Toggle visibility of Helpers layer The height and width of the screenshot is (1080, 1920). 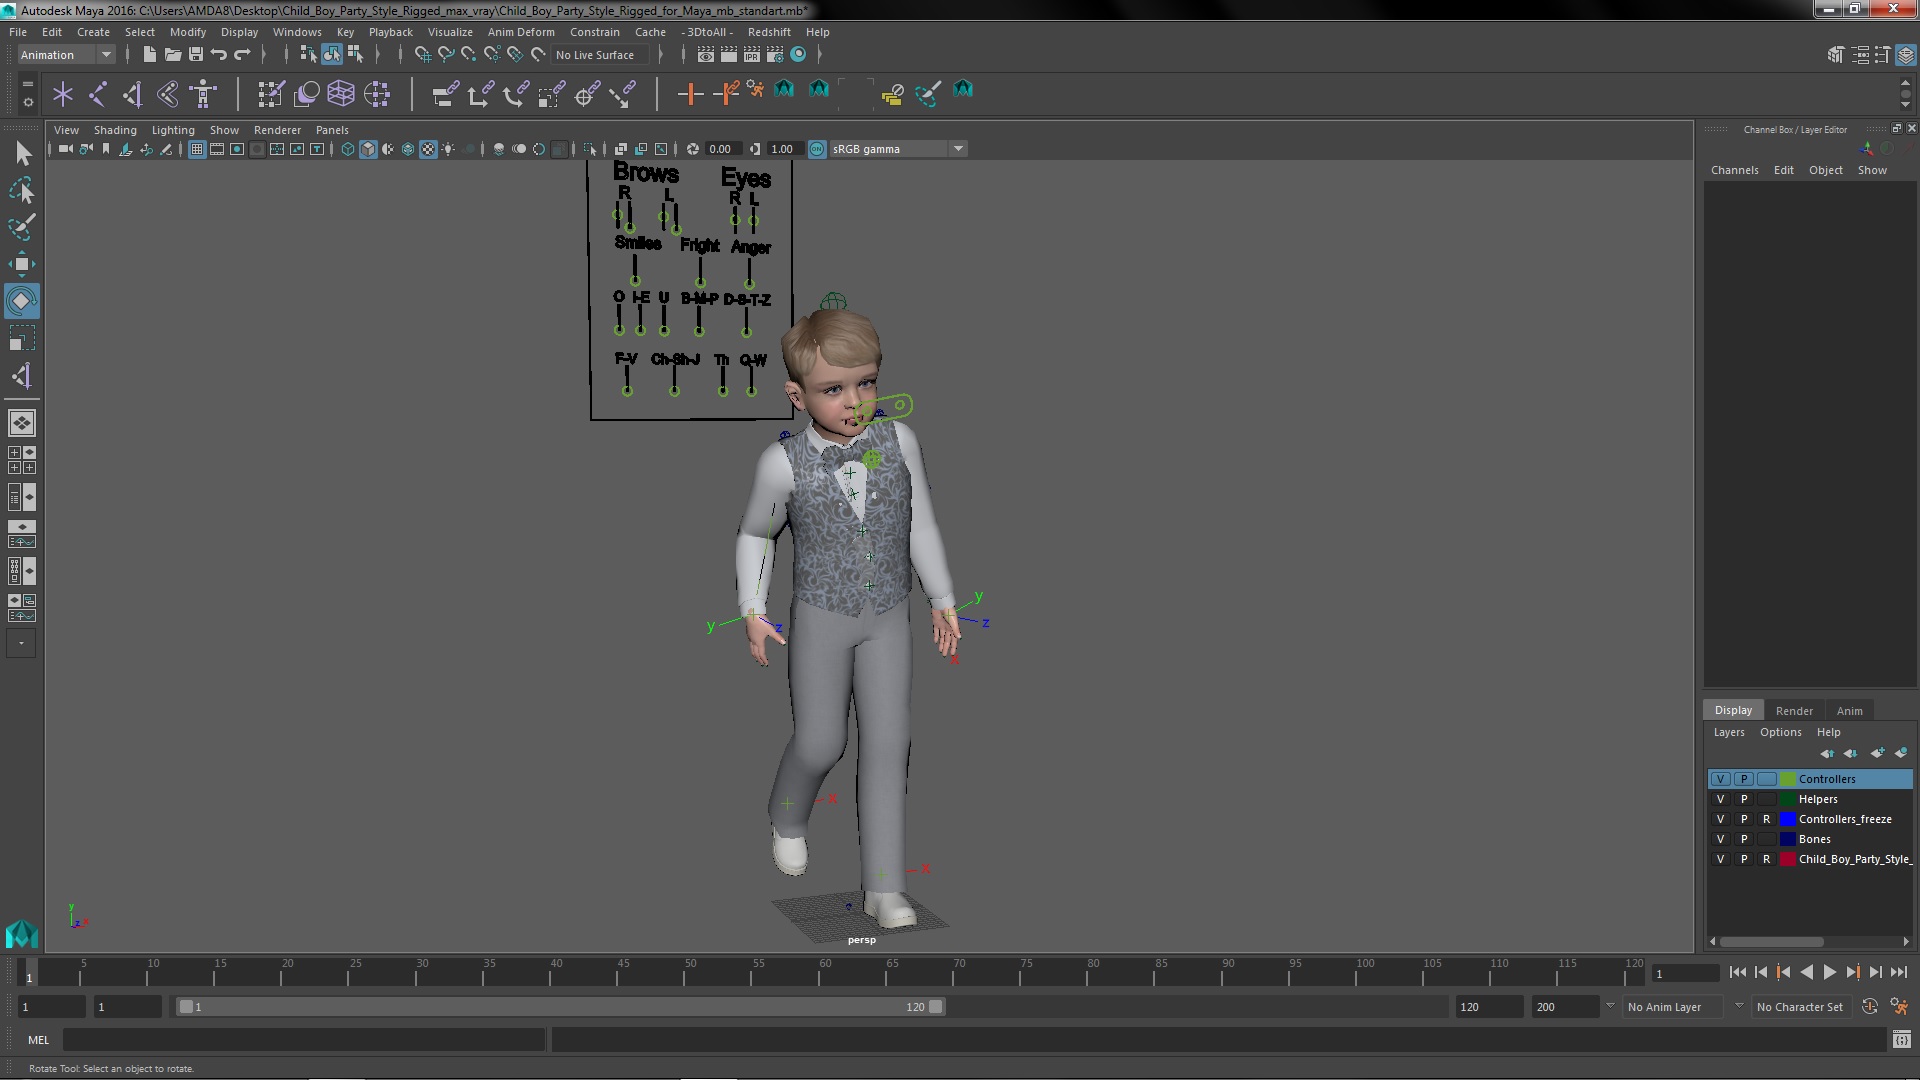tap(1720, 799)
